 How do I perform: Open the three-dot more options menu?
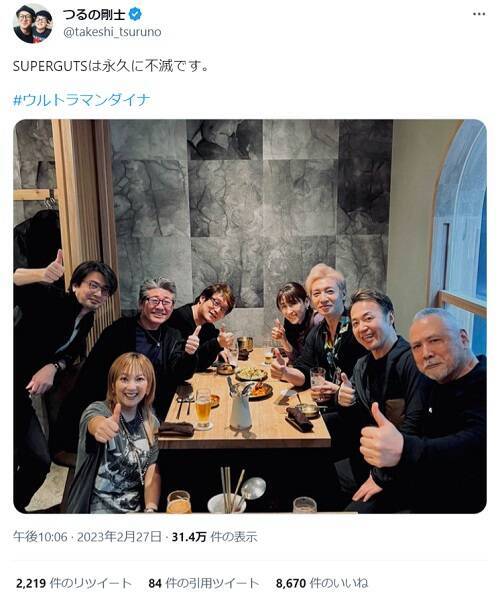point(479,15)
